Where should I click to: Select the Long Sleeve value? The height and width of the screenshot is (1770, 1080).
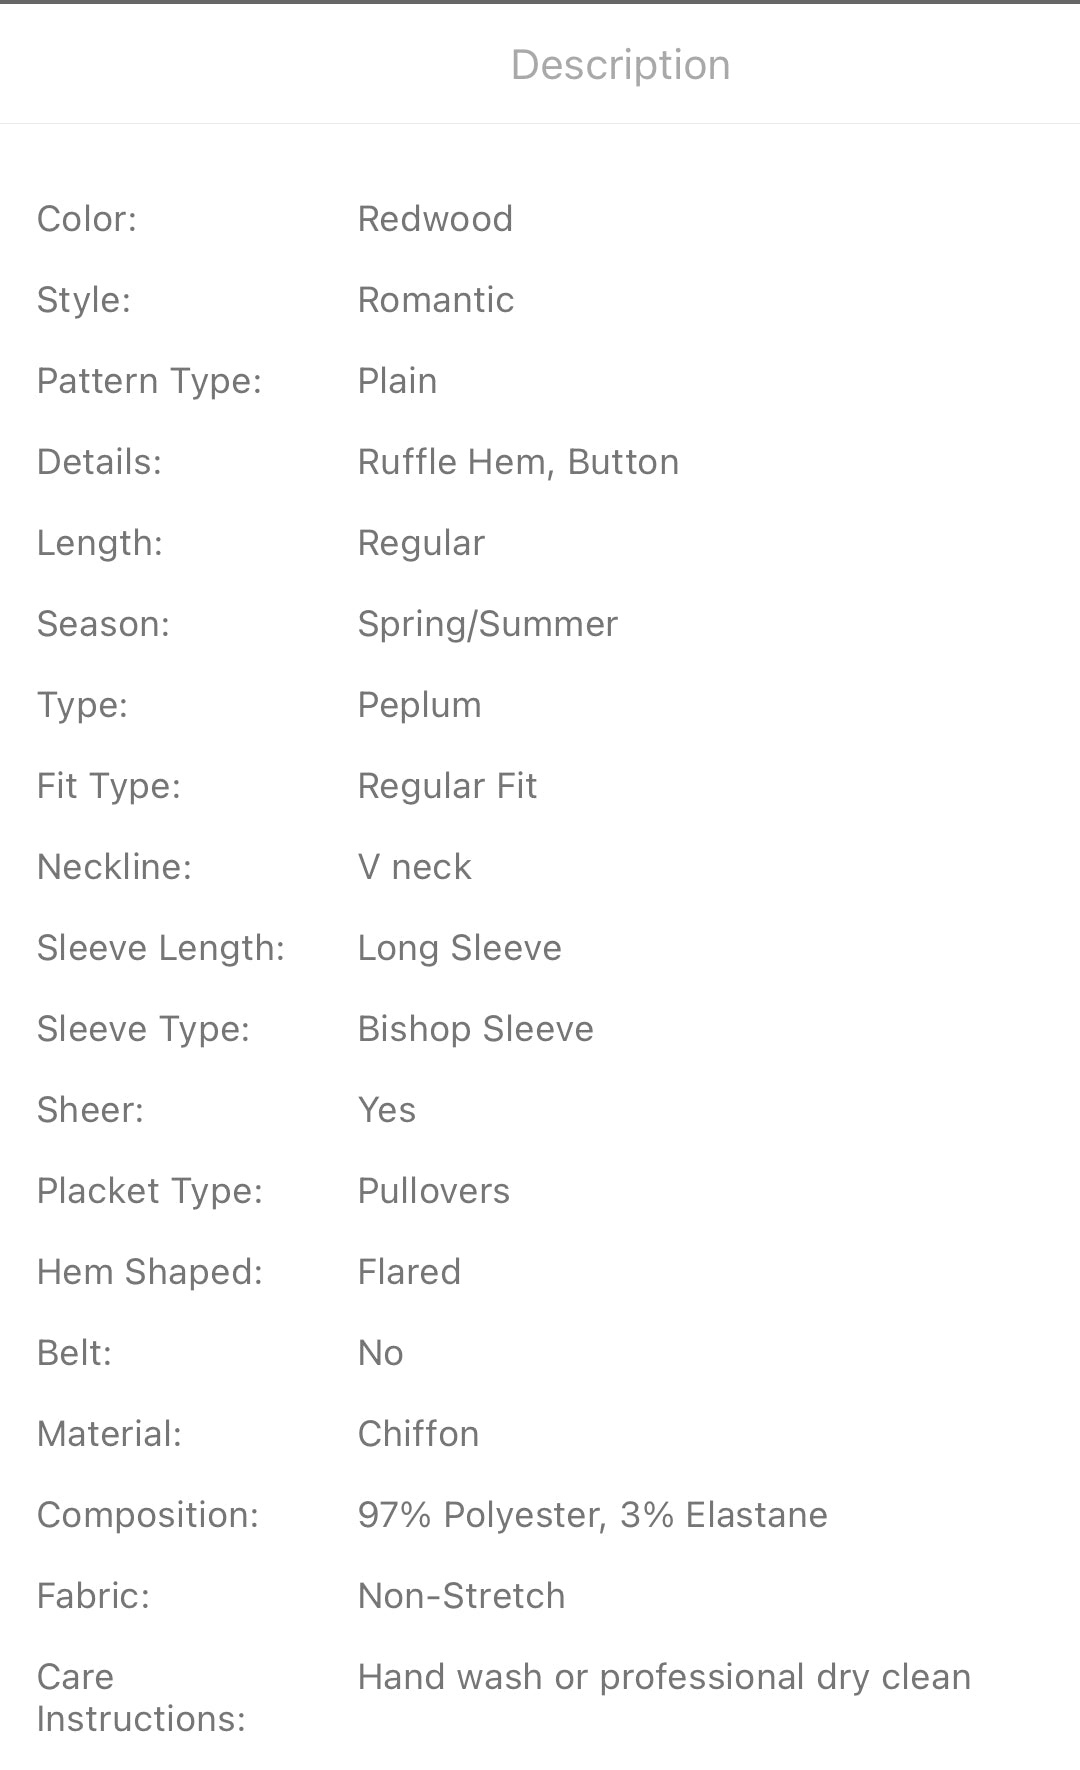pyautogui.click(x=459, y=948)
